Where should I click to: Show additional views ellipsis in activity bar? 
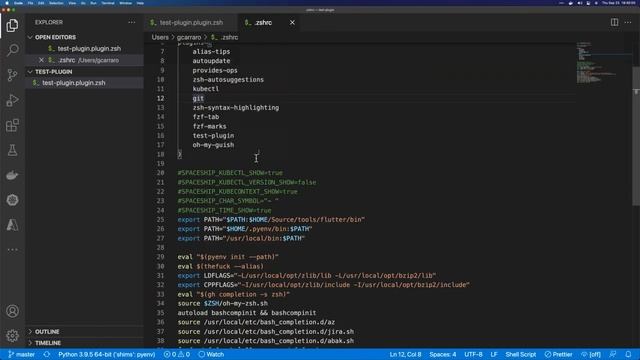pos(12,249)
